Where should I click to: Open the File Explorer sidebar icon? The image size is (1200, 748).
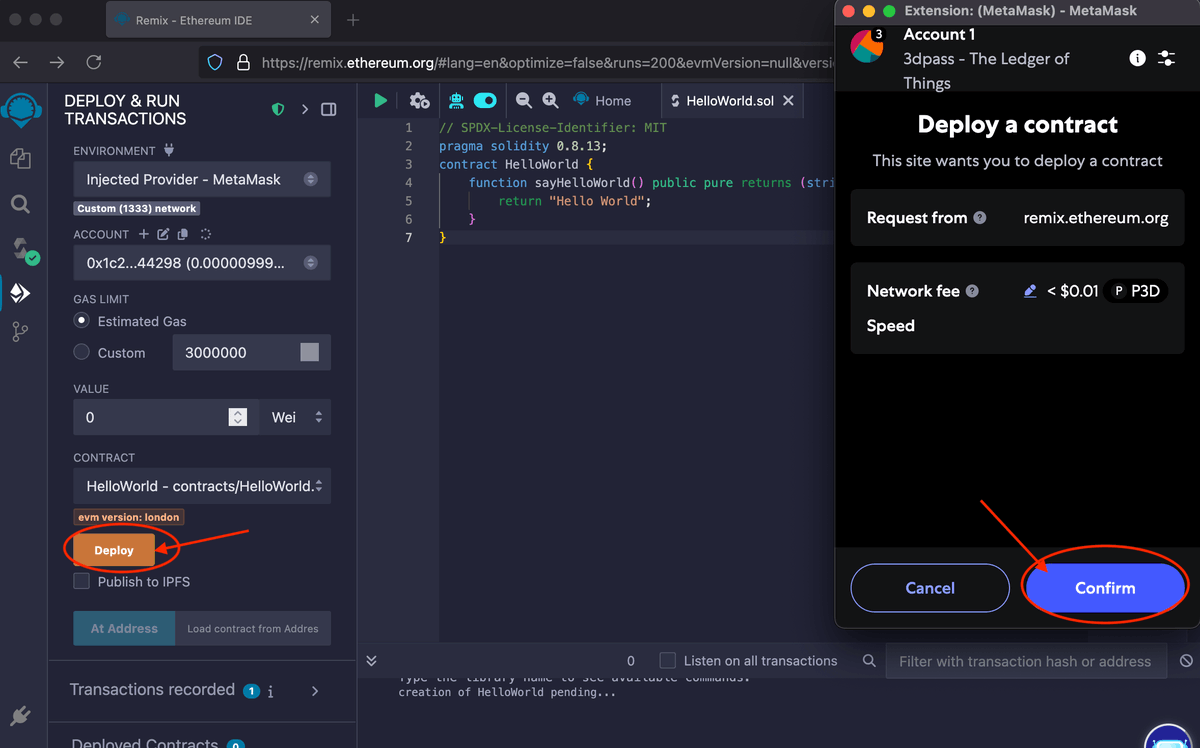(x=20, y=158)
